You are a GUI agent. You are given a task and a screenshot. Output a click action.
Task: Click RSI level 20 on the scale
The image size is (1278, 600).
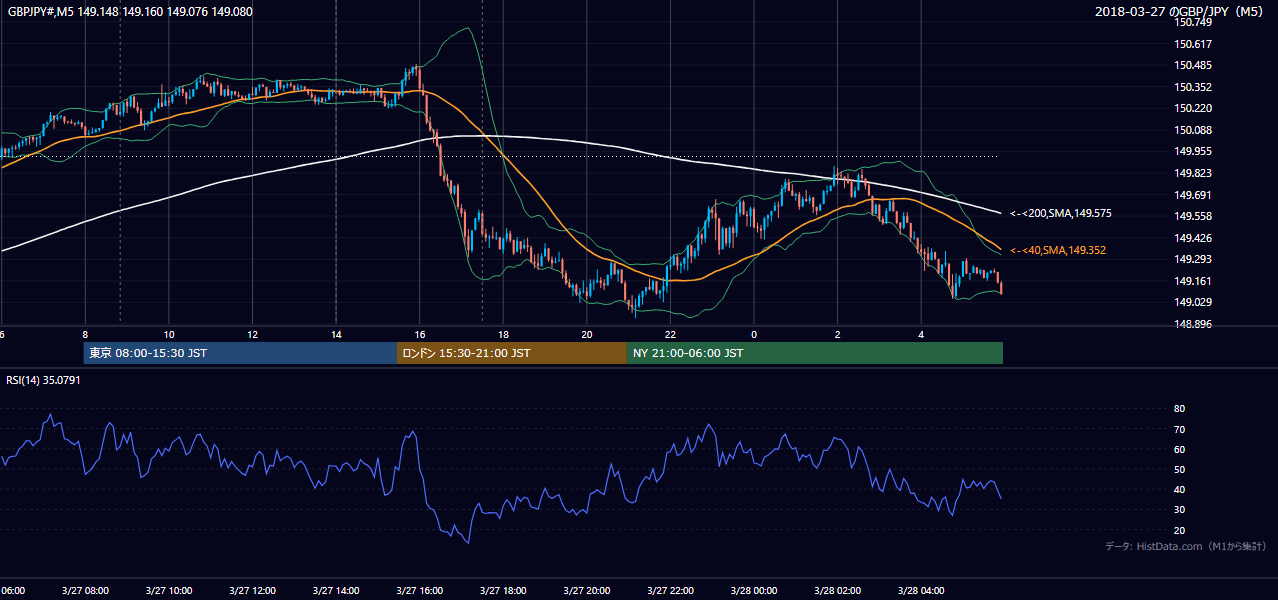point(1179,530)
